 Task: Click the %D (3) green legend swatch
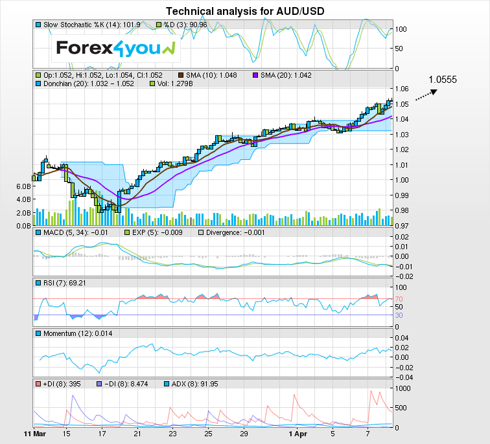click(x=159, y=25)
